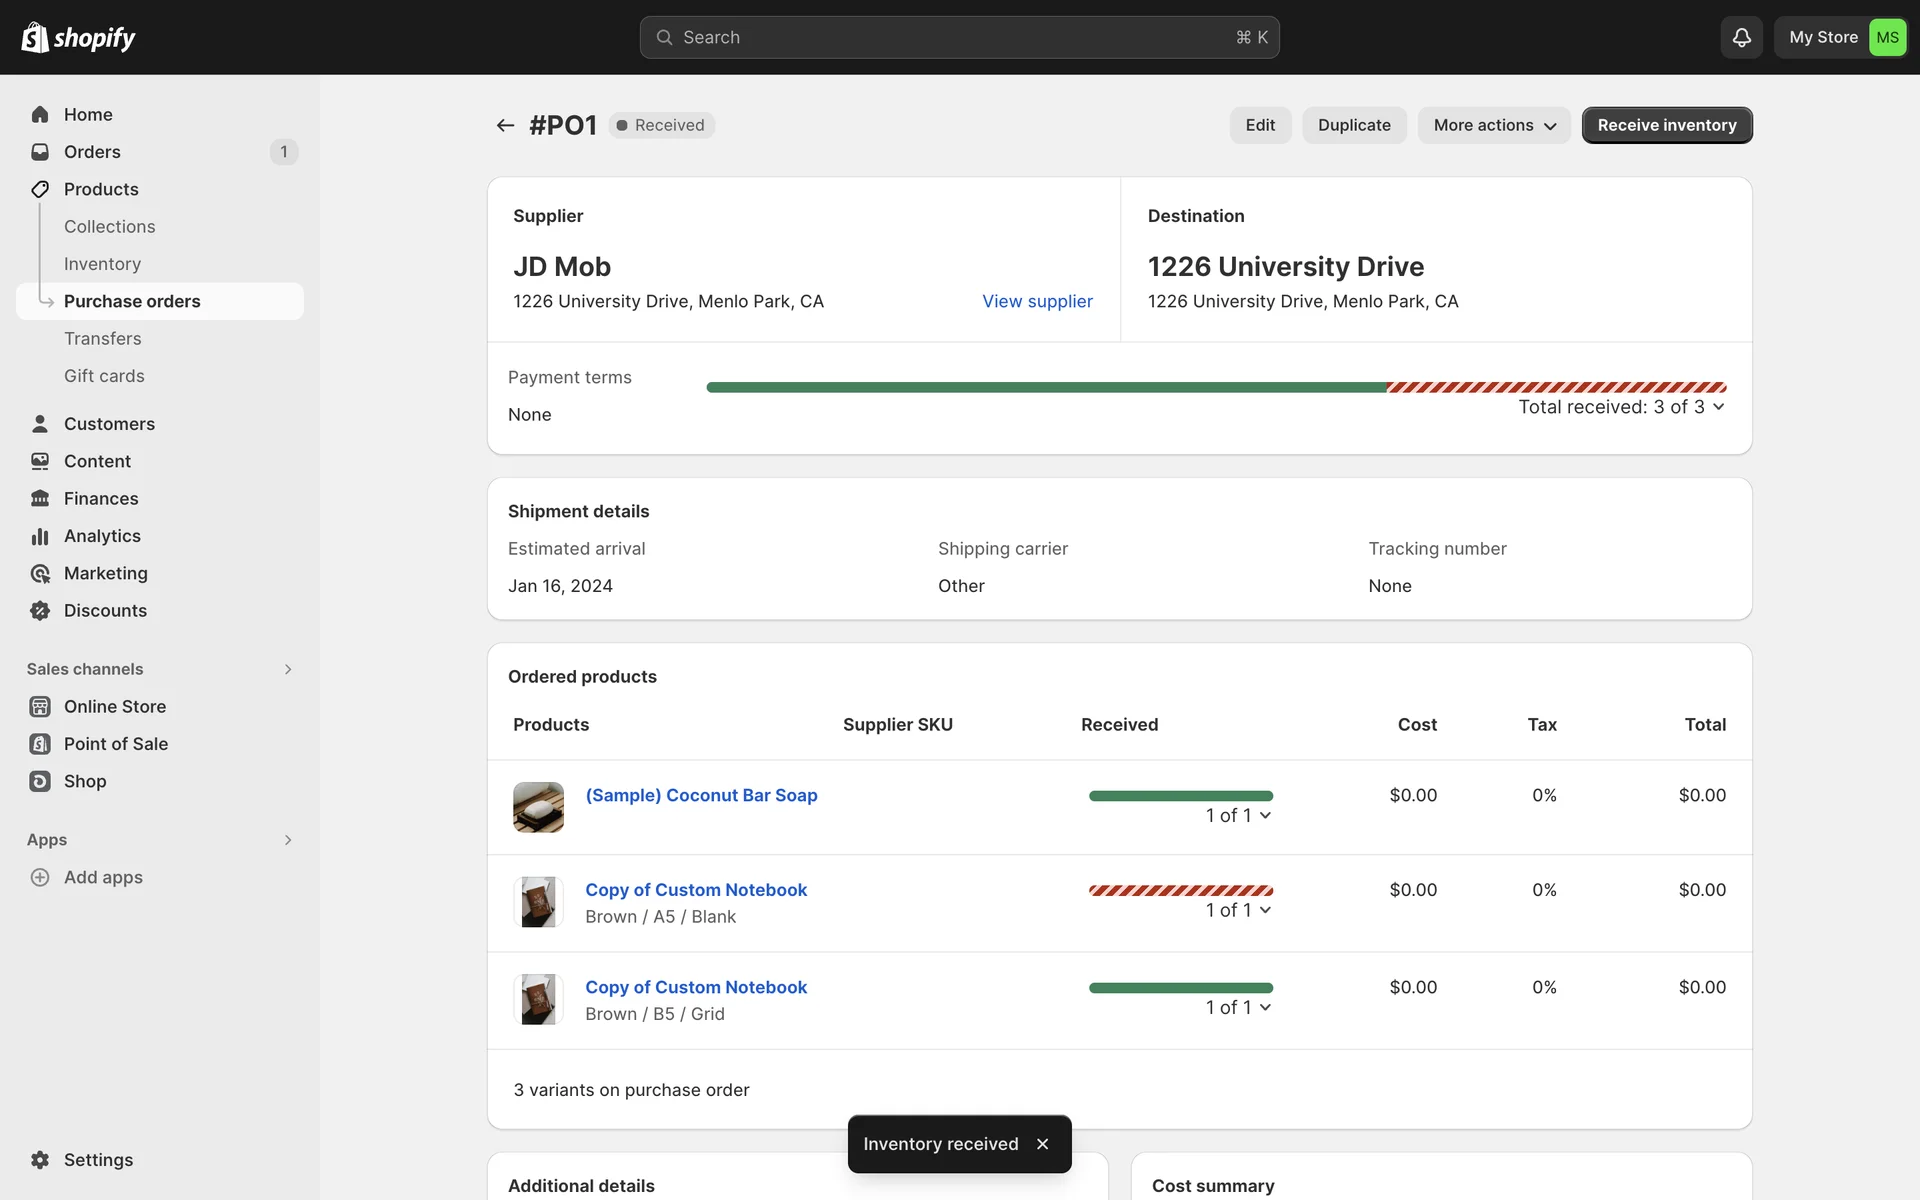This screenshot has height=1200, width=1920.
Task: Open the Point of Sale channel
Action: click(x=115, y=744)
